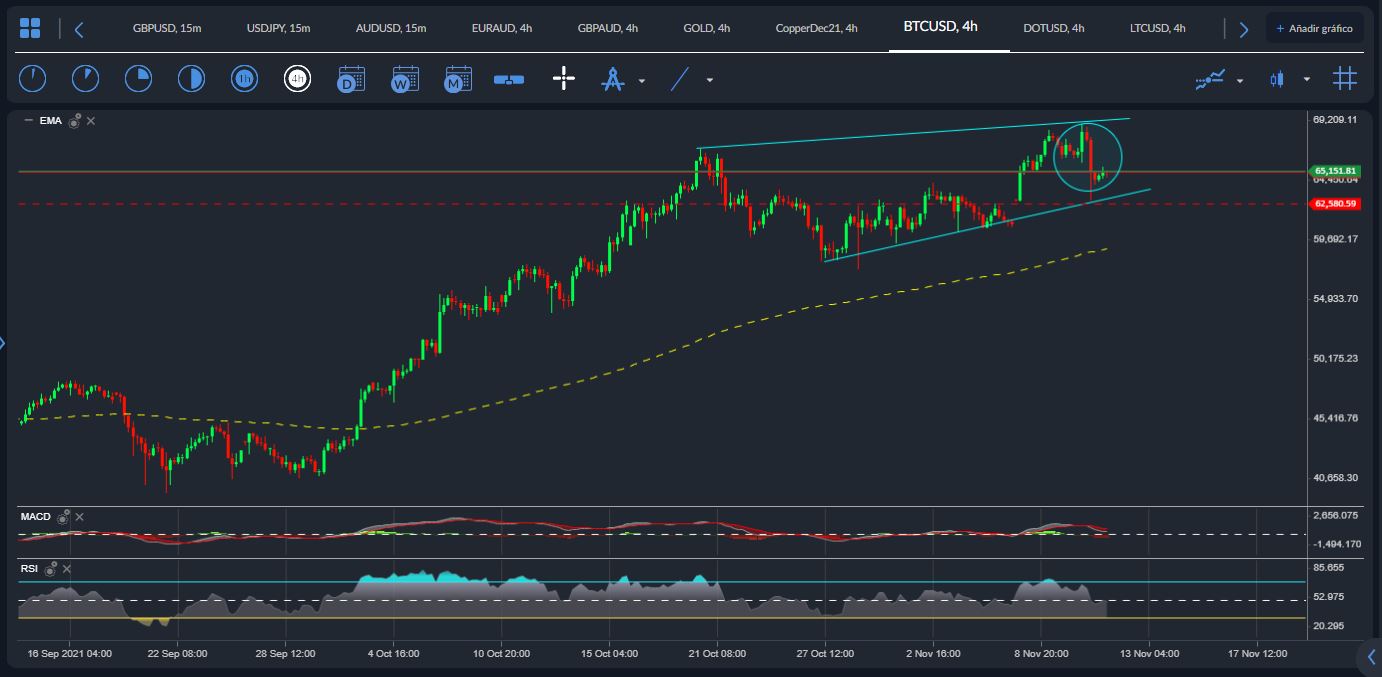This screenshot has height=677, width=1382.
Task: Select the 5-minute timeframe clock icon
Action: [x=86, y=78]
